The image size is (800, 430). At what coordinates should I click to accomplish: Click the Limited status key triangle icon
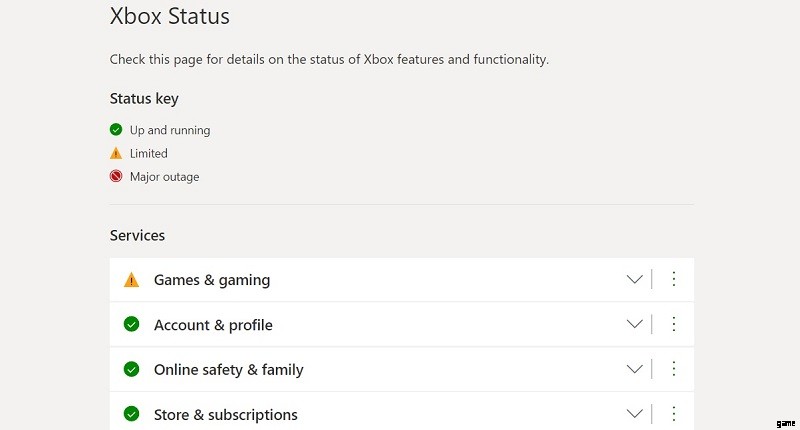[x=116, y=153]
